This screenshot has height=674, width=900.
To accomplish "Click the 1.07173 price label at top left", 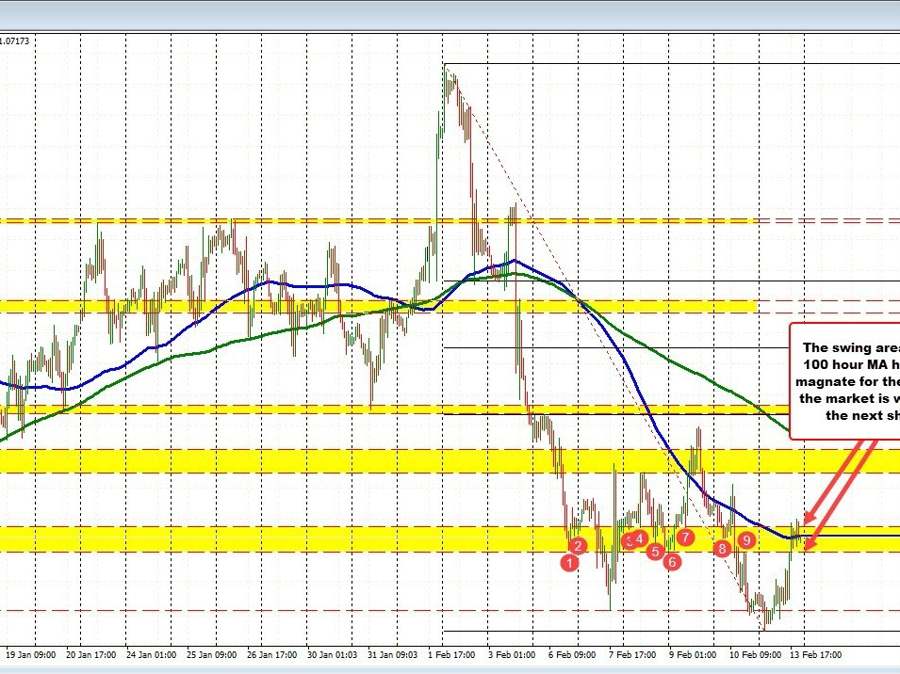I will (16, 41).
